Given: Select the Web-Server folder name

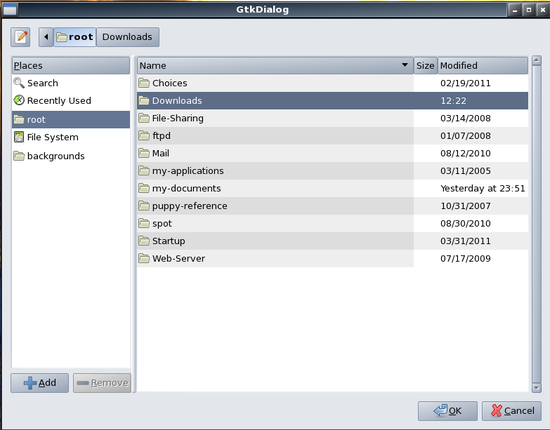Looking at the screenshot, I should [179, 258].
